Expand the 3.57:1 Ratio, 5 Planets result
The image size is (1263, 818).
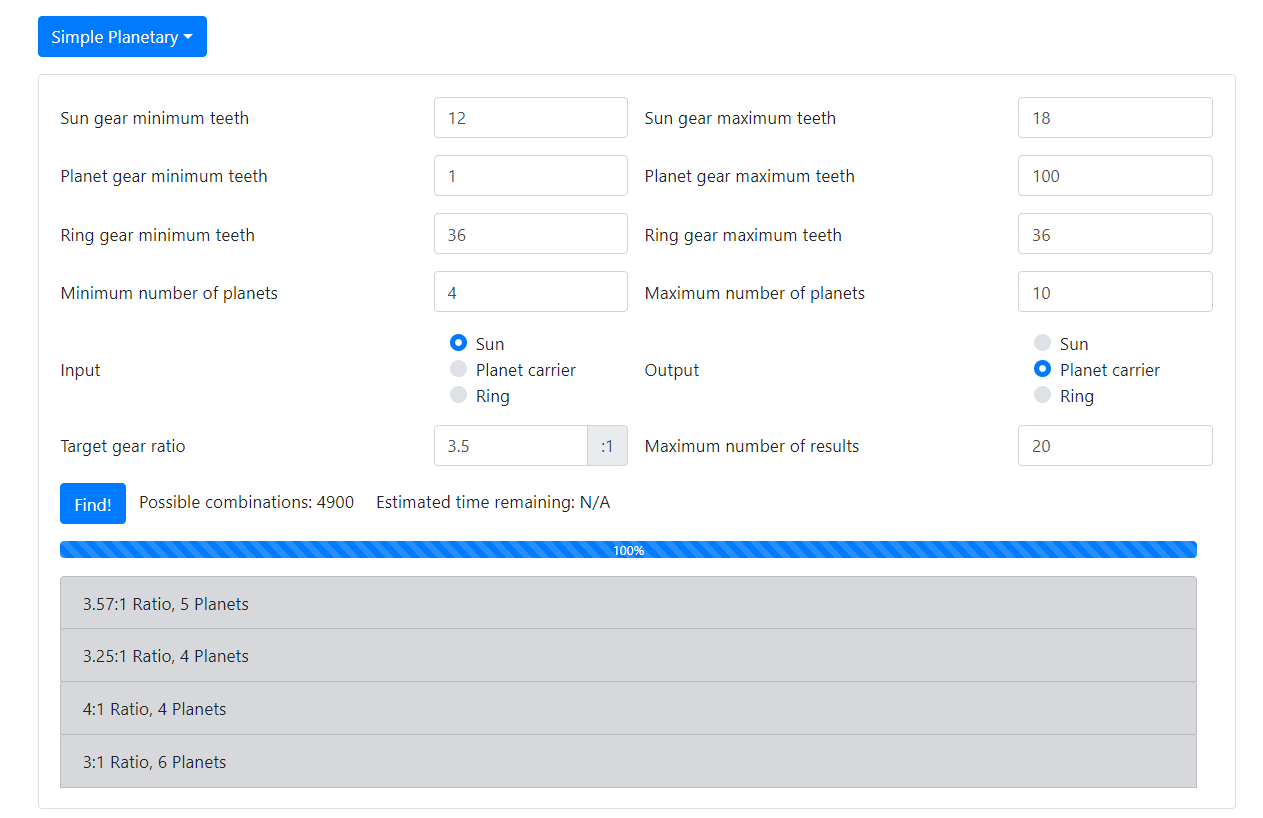click(628, 604)
